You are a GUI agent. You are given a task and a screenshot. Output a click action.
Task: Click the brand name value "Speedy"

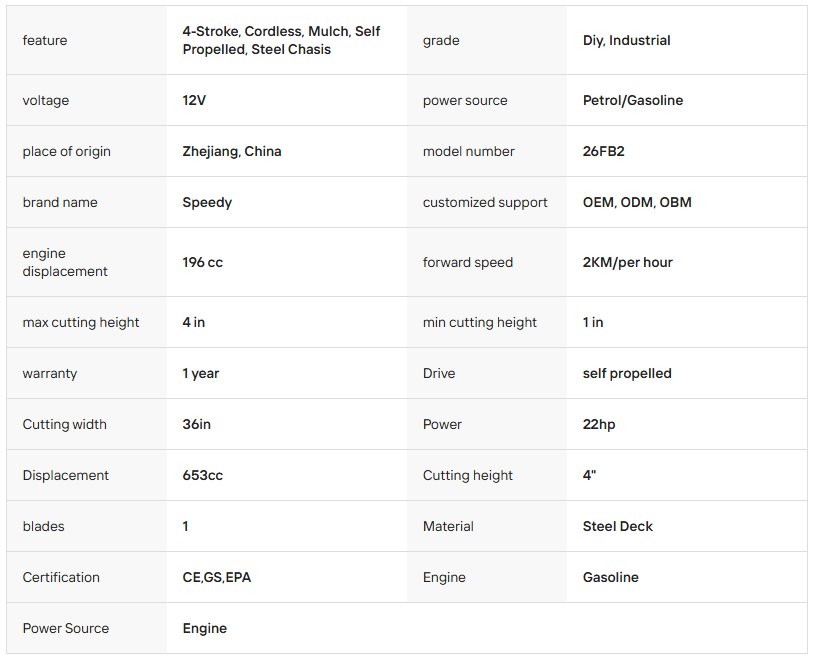(207, 203)
